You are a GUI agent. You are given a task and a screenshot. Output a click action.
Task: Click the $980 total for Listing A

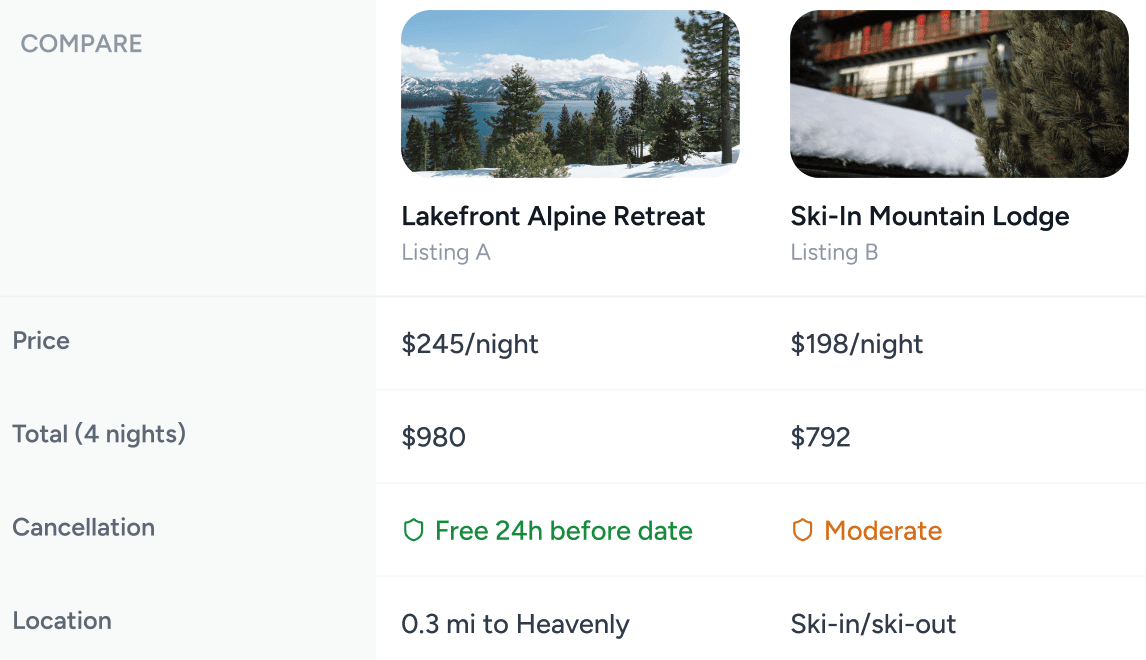[433, 437]
